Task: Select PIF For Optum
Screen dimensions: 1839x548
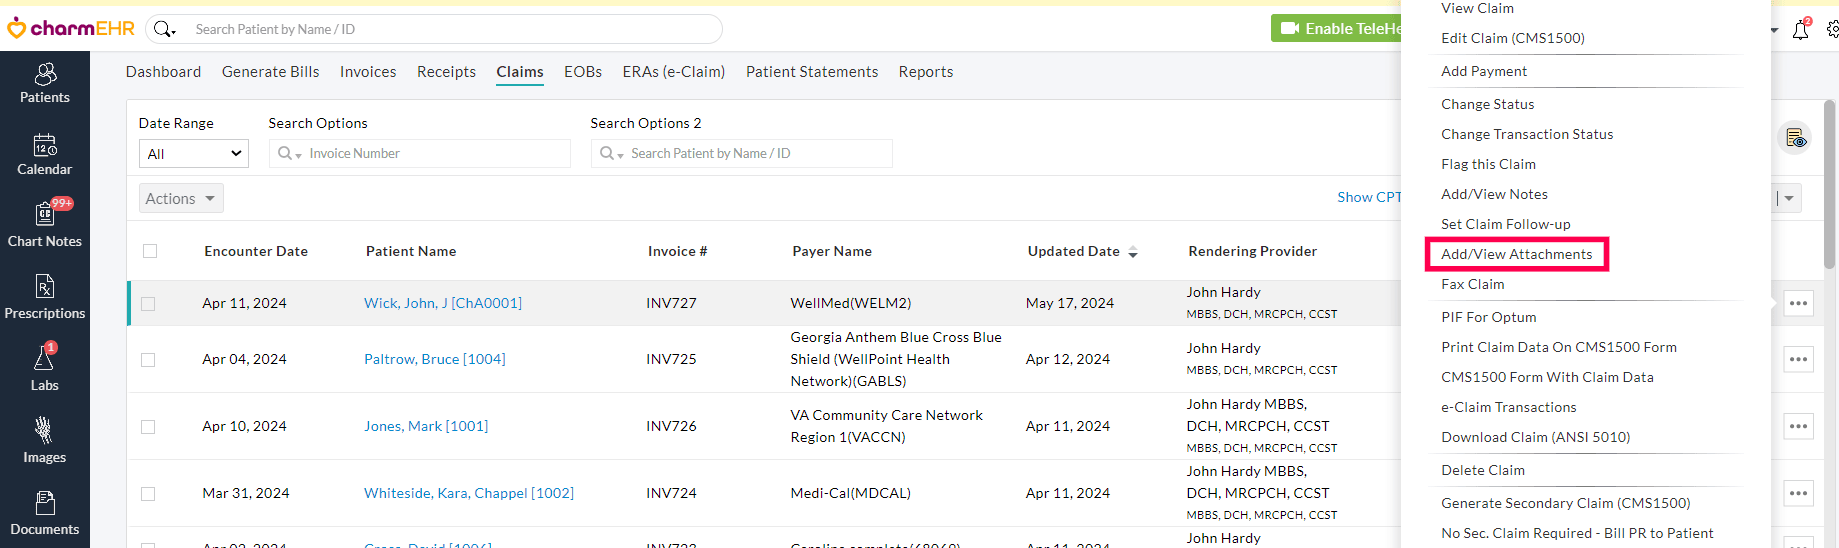Action: [1489, 317]
